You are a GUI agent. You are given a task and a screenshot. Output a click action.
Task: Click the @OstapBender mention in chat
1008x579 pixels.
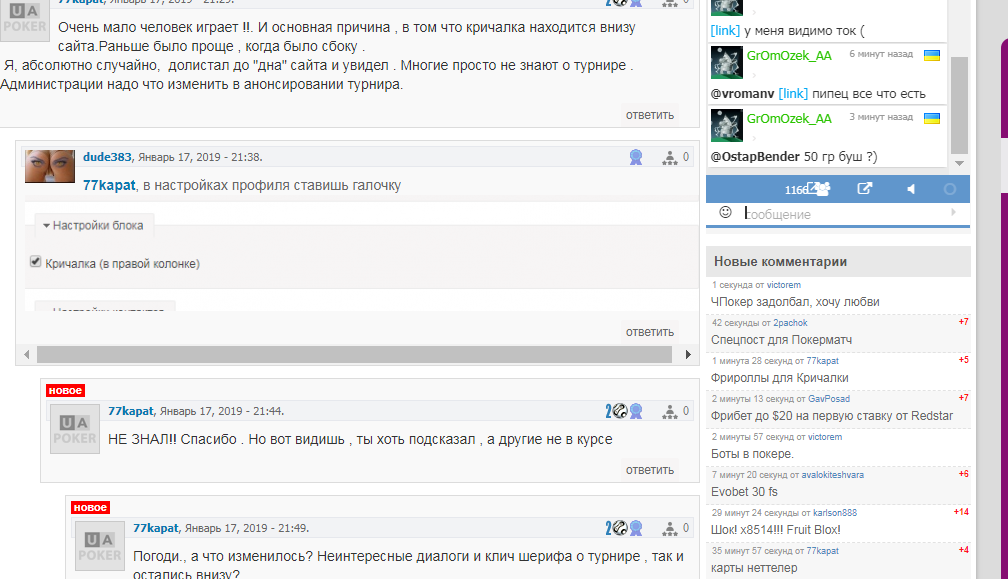(x=755, y=157)
